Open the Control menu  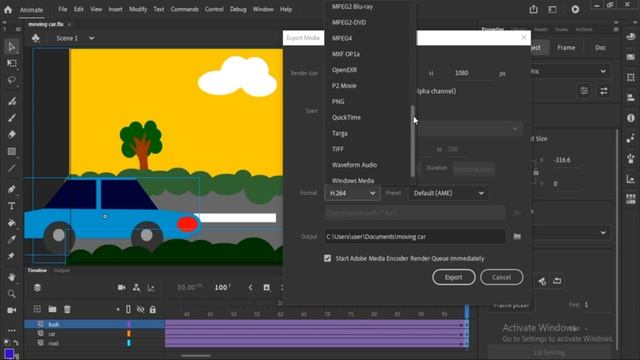[214, 9]
